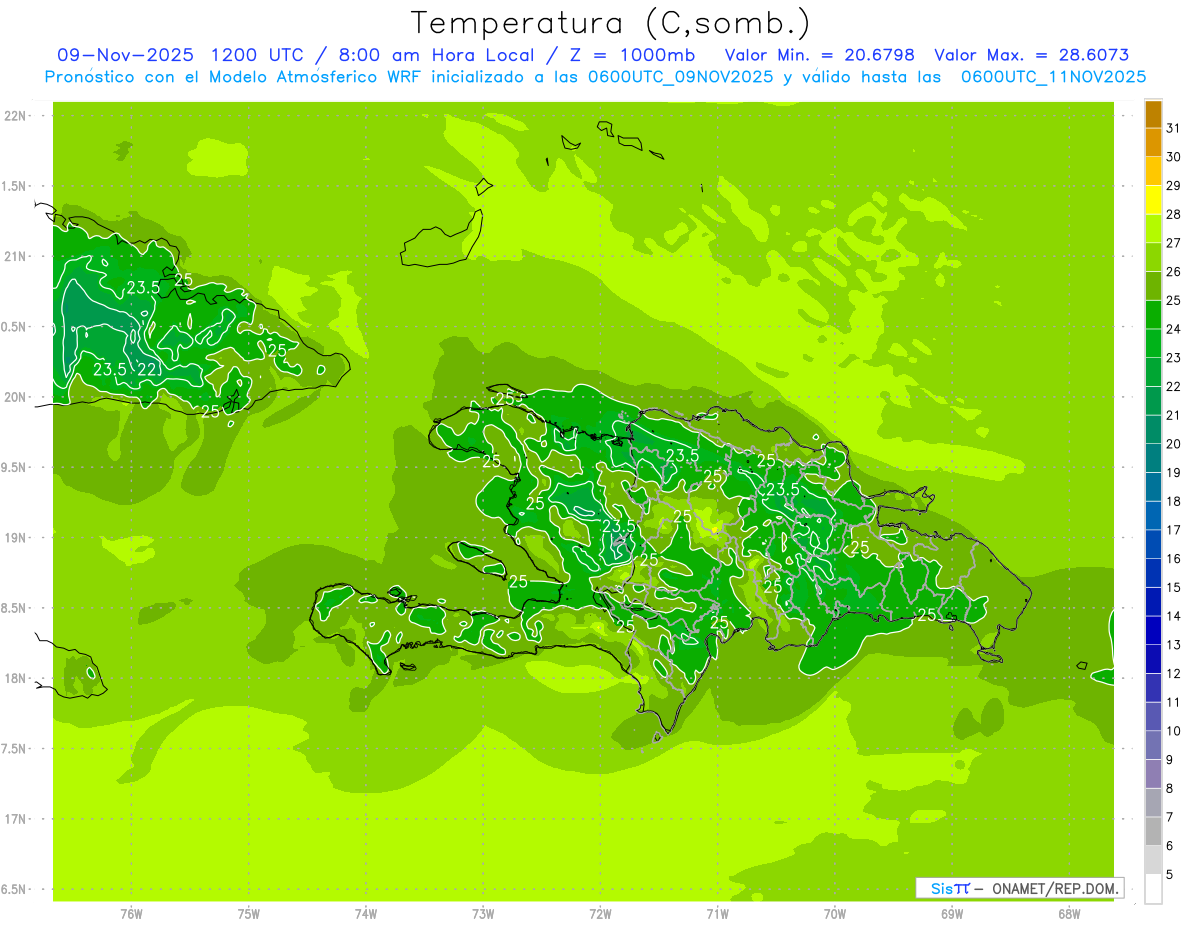Click the "19N" latitude axis label
This screenshot has height=927, width=1200.
click(x=14, y=537)
